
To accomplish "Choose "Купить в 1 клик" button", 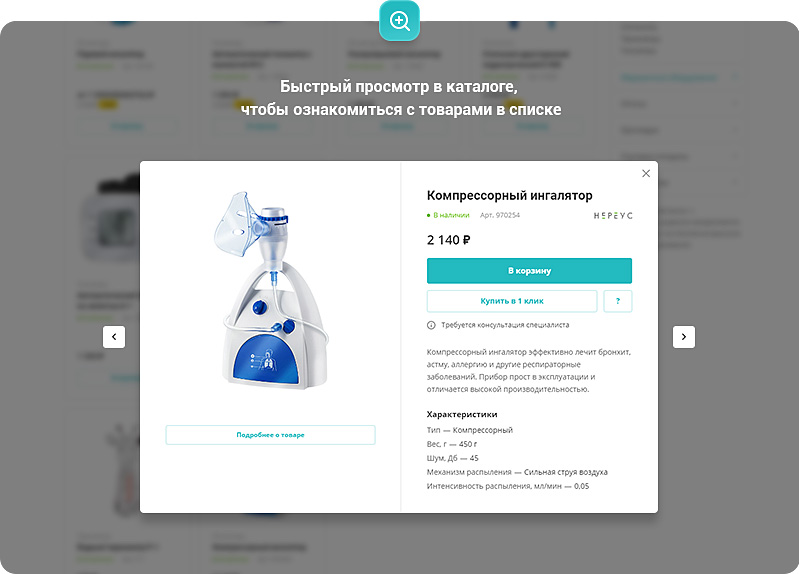I will (x=512, y=301).
